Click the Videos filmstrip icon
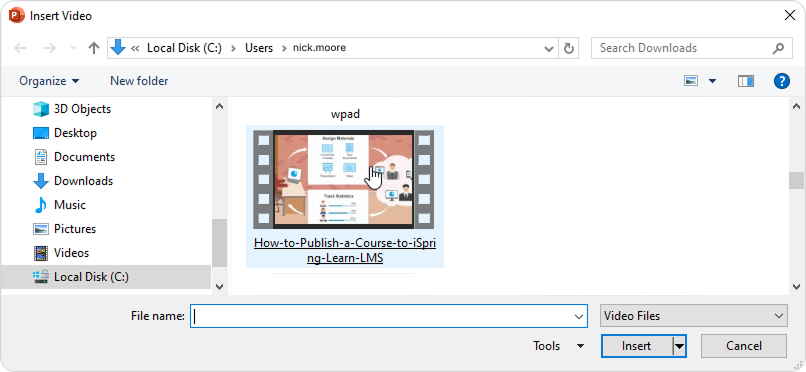Screen dimensions: 806x372 [x=41, y=253]
